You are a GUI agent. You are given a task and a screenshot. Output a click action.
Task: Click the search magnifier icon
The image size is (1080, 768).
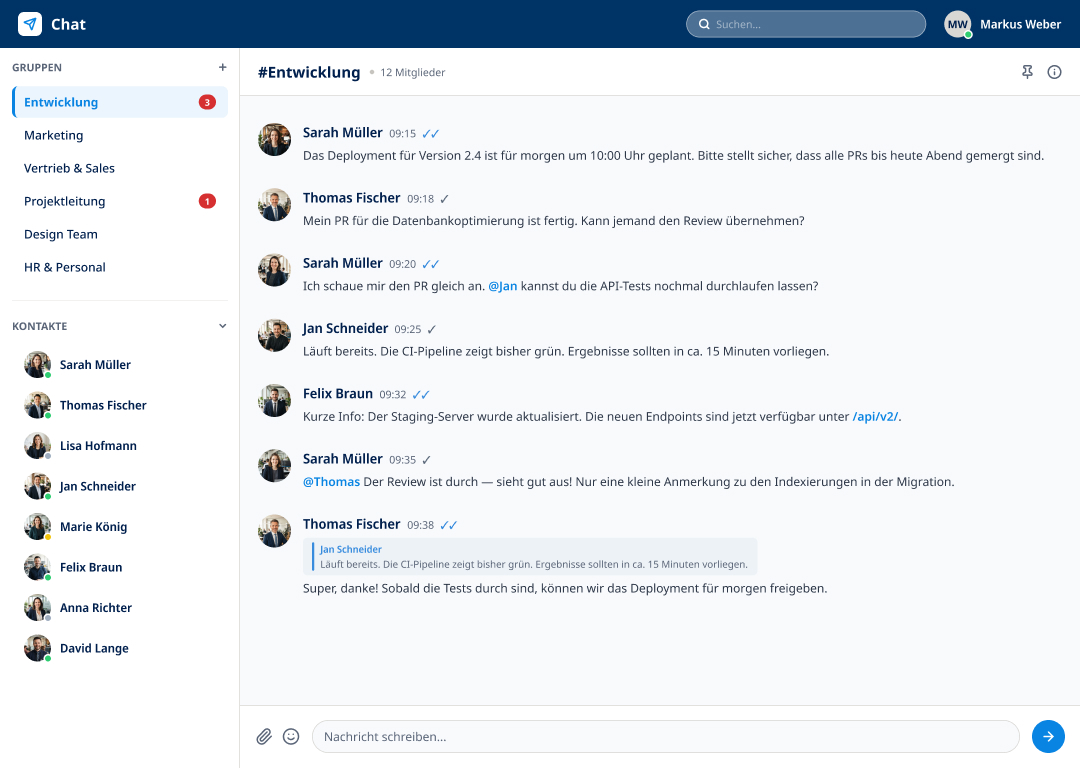click(x=704, y=24)
